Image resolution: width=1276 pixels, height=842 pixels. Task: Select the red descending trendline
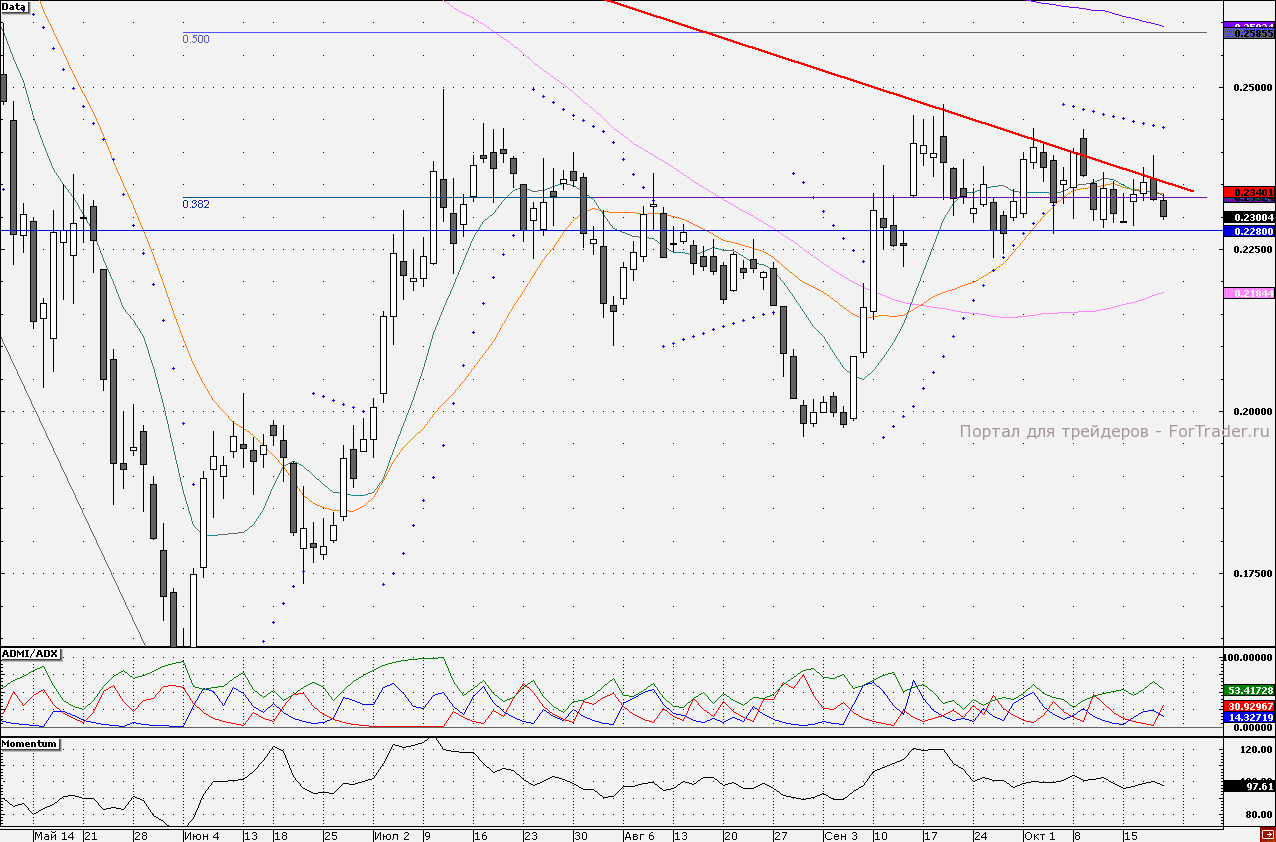pyautogui.click(x=900, y=96)
